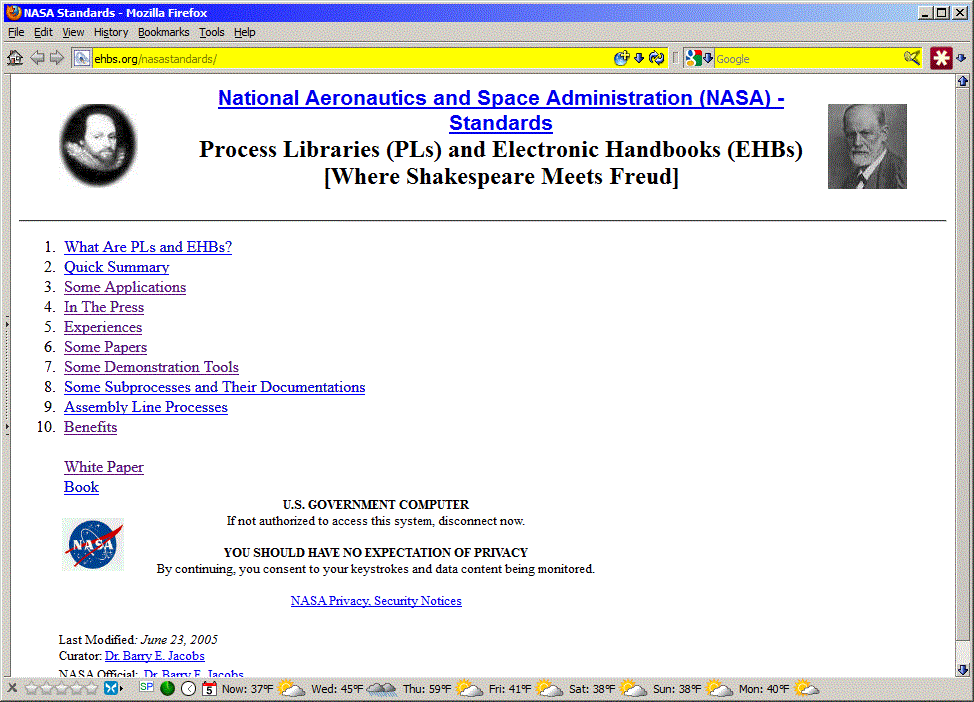Click the site identity icon in address bar

tap(81, 58)
